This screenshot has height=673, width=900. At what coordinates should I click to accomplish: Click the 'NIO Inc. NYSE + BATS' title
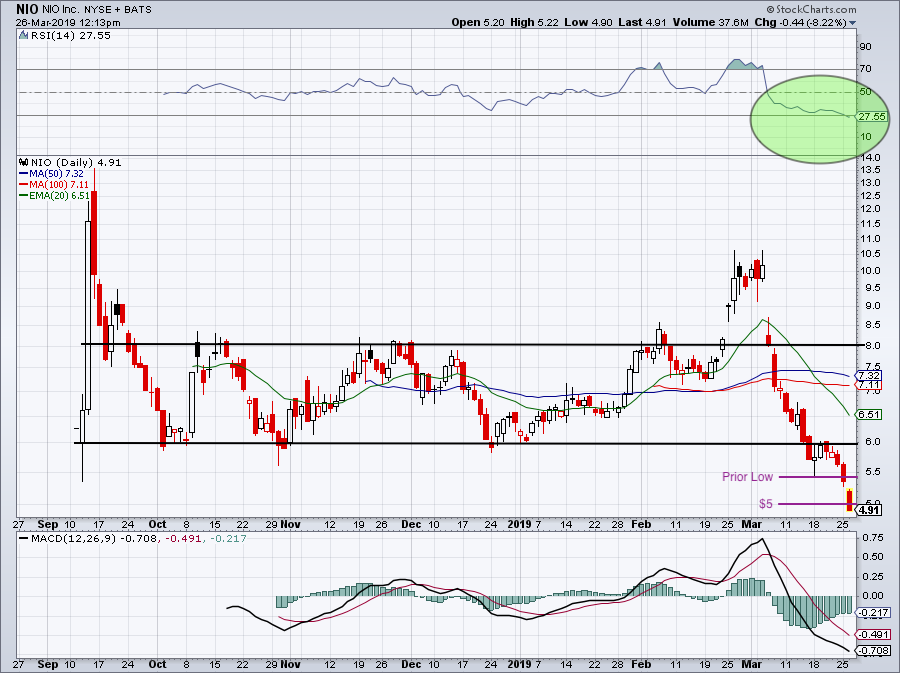coord(97,10)
